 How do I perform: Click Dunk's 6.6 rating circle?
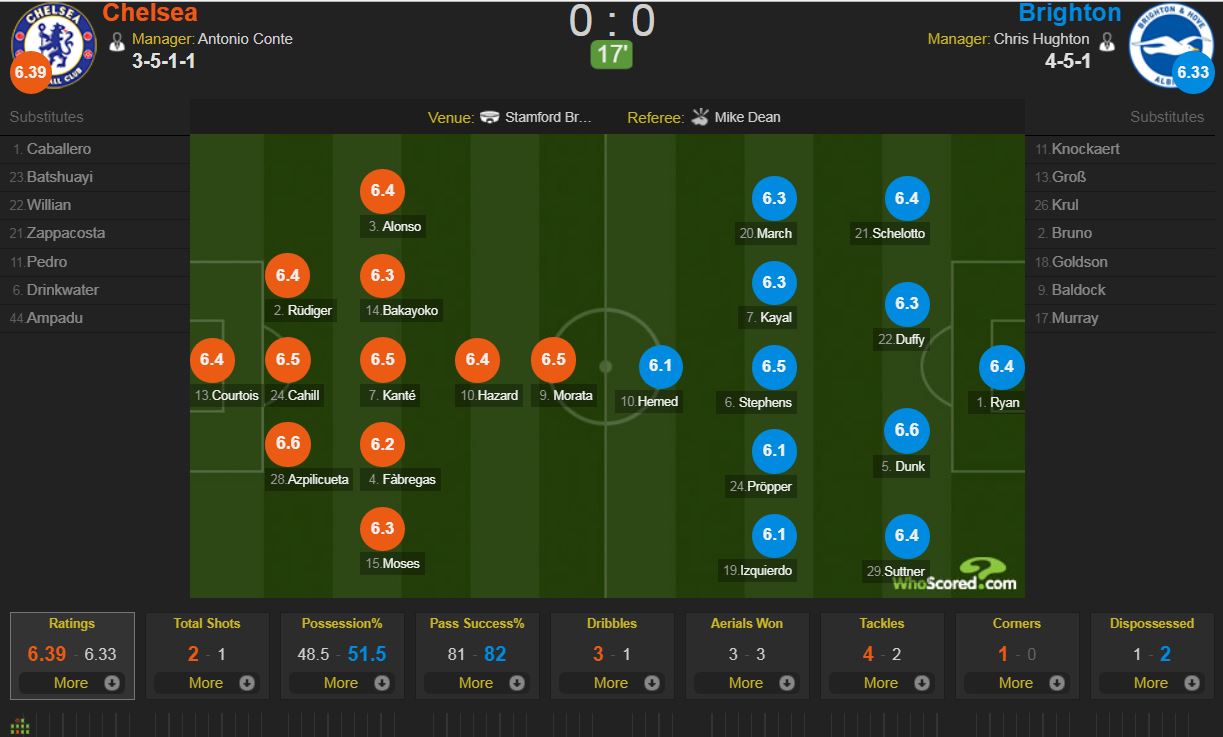[907, 430]
